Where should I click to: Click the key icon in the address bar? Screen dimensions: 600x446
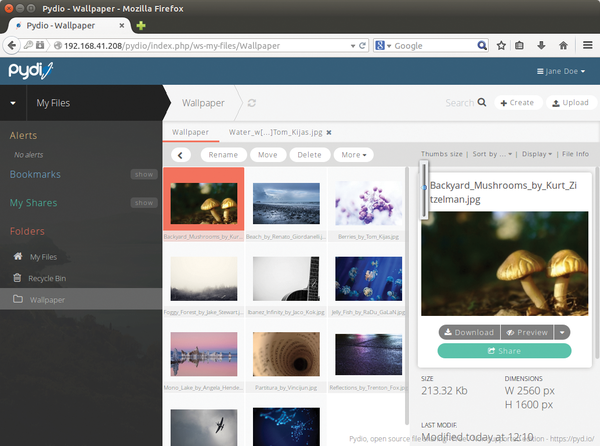pos(28,45)
